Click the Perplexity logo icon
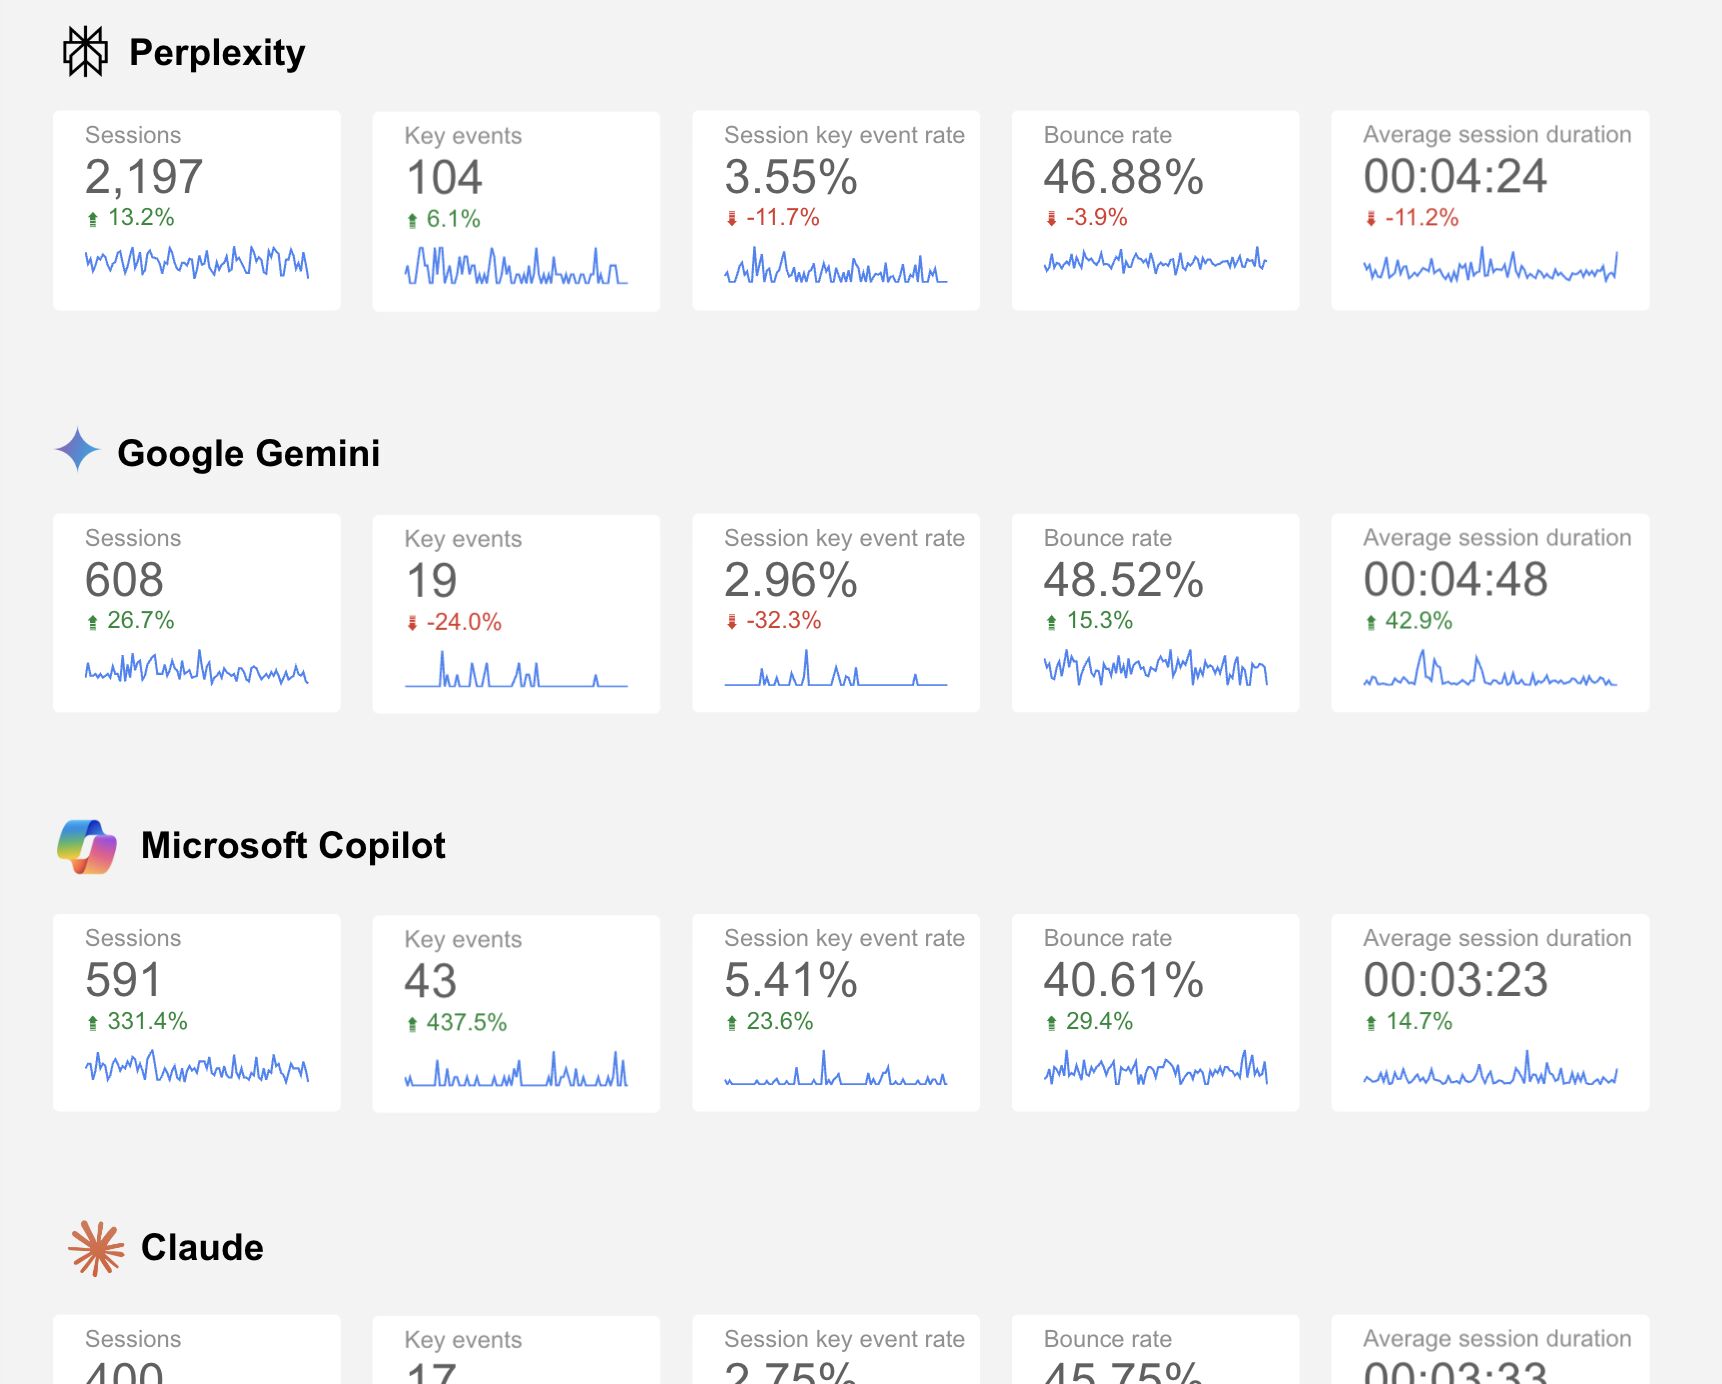 tap(85, 51)
